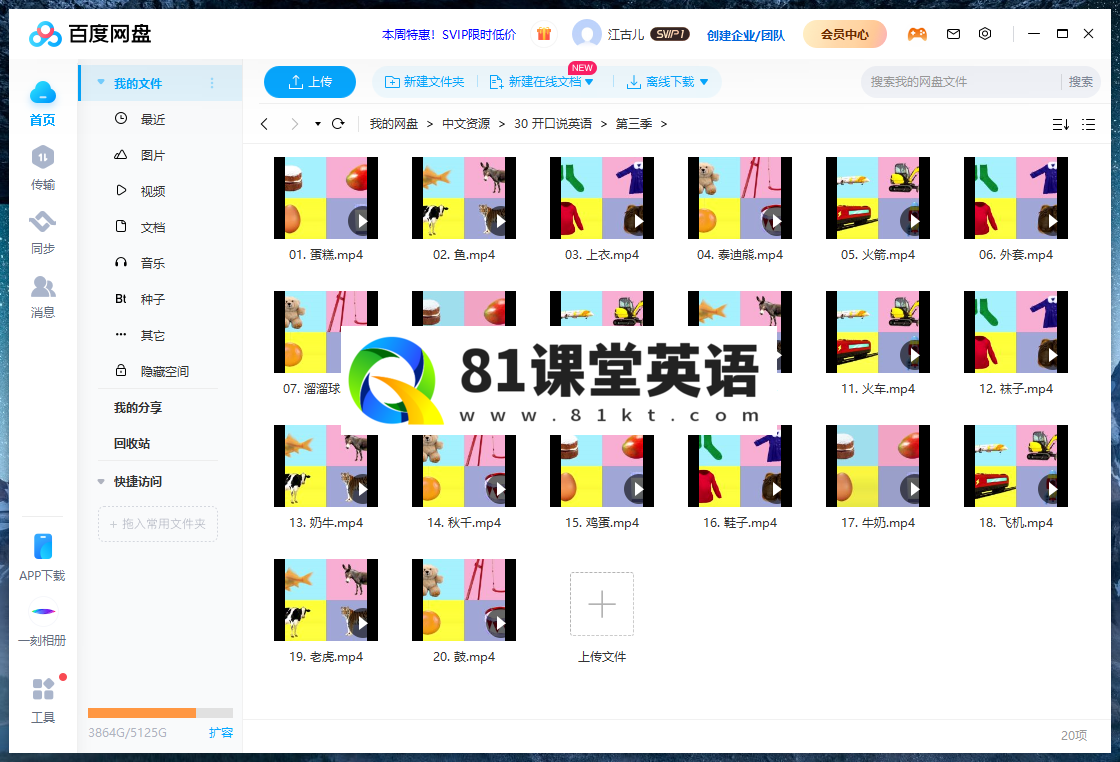
Task: Open the mail inbox icon
Action: 953,34
